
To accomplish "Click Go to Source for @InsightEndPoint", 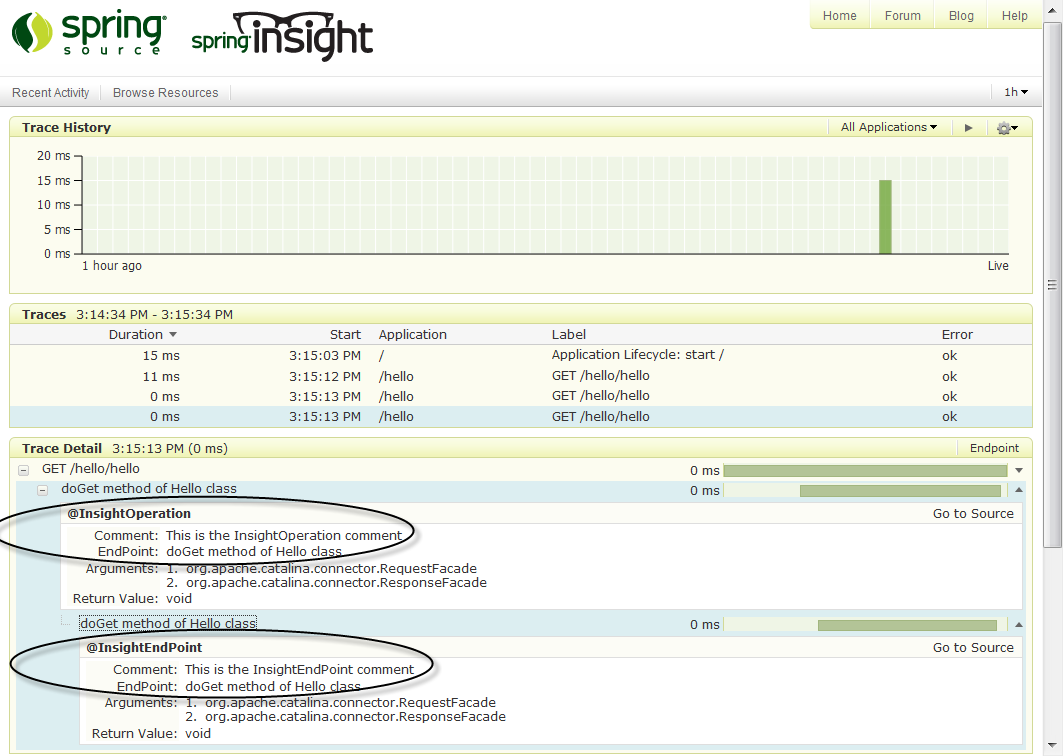I will pos(972,648).
